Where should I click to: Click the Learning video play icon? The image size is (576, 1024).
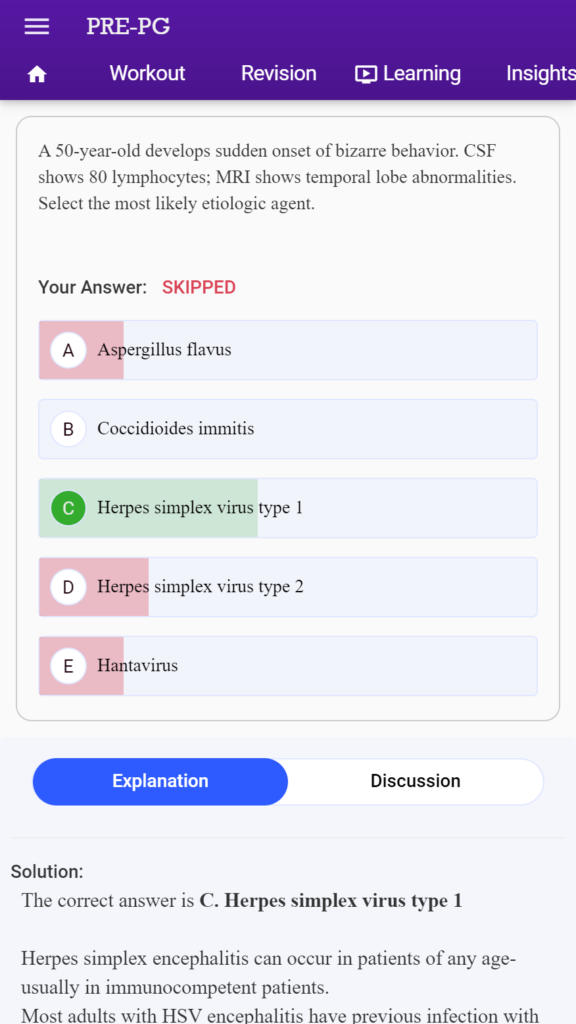pyautogui.click(x=366, y=74)
